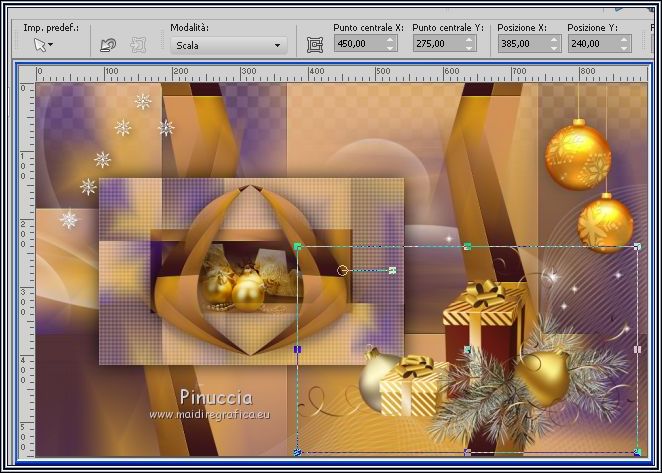Click the greyed perspective correction icon
This screenshot has height=473, width=662.
[138, 44]
